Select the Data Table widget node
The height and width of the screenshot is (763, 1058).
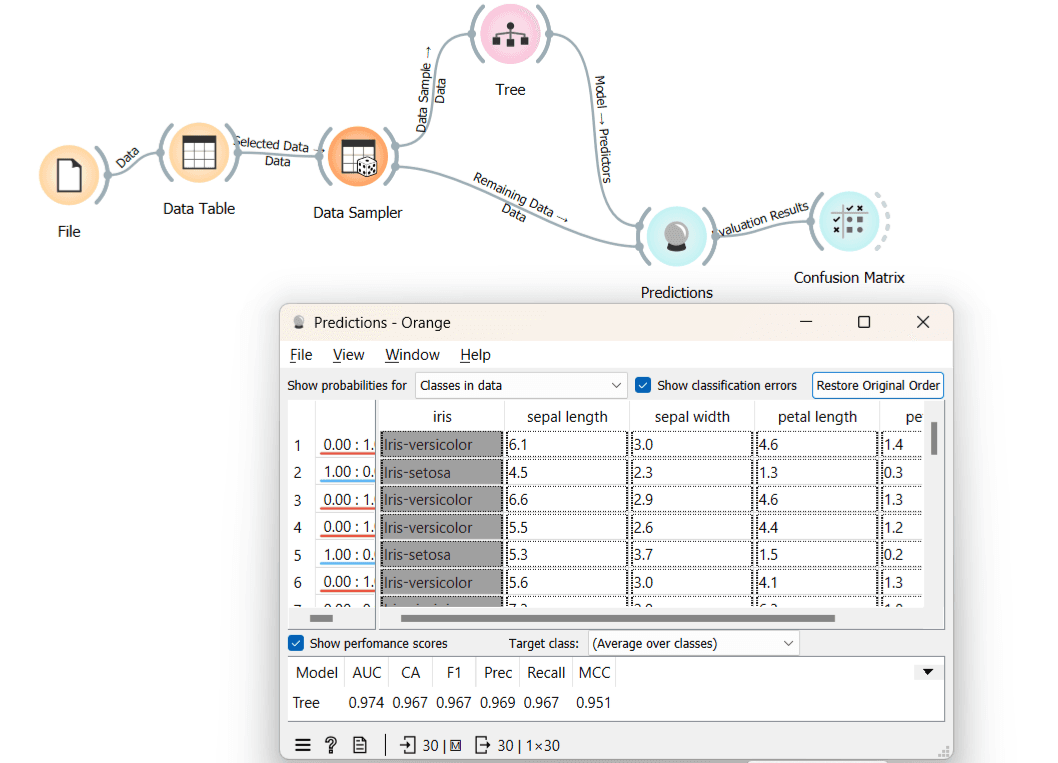point(198,152)
